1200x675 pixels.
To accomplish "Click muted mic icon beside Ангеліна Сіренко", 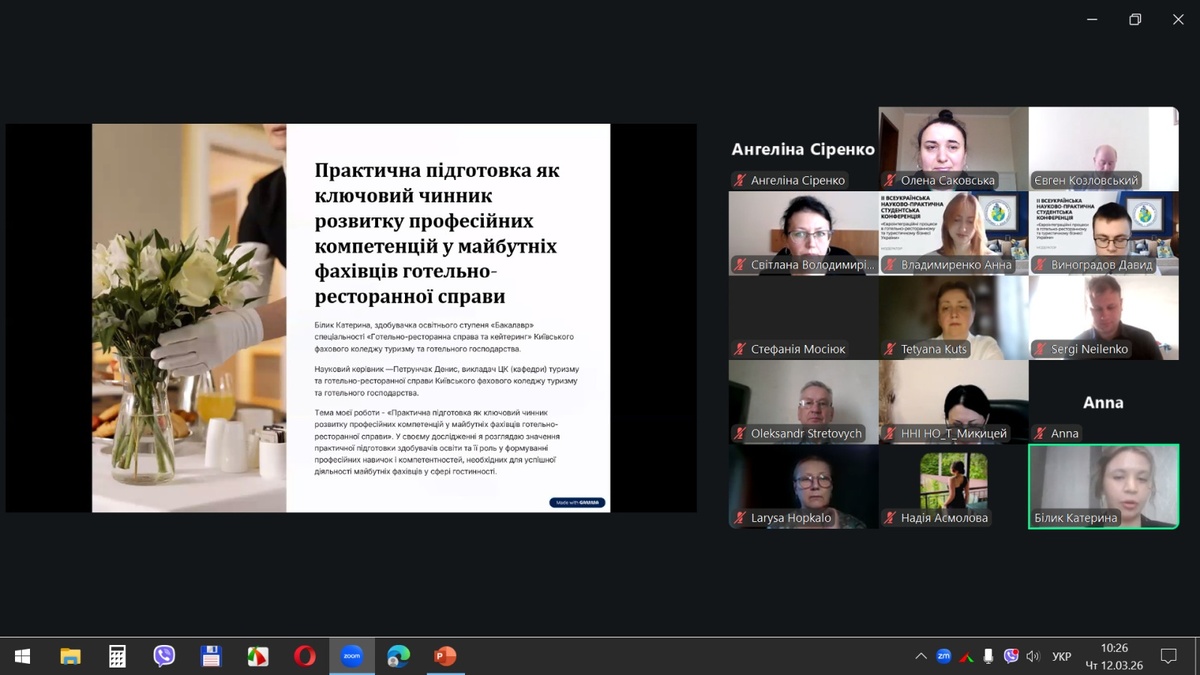I will (x=740, y=181).
